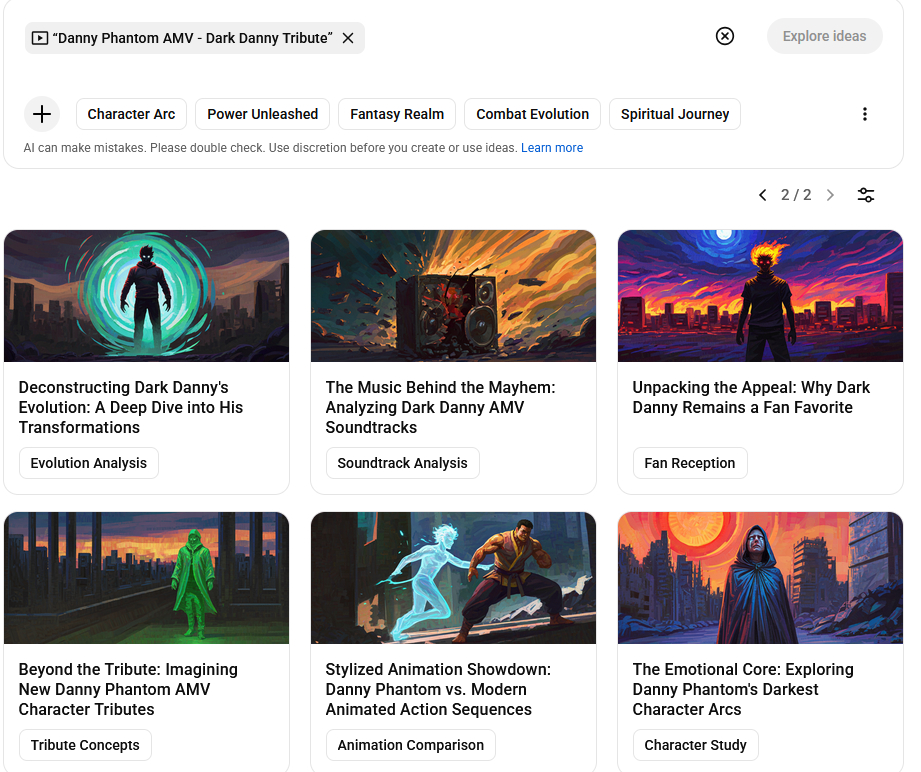Viewport: 921px width, 772px height.
Task: Choose the Combat Evolution chip
Action: point(532,114)
